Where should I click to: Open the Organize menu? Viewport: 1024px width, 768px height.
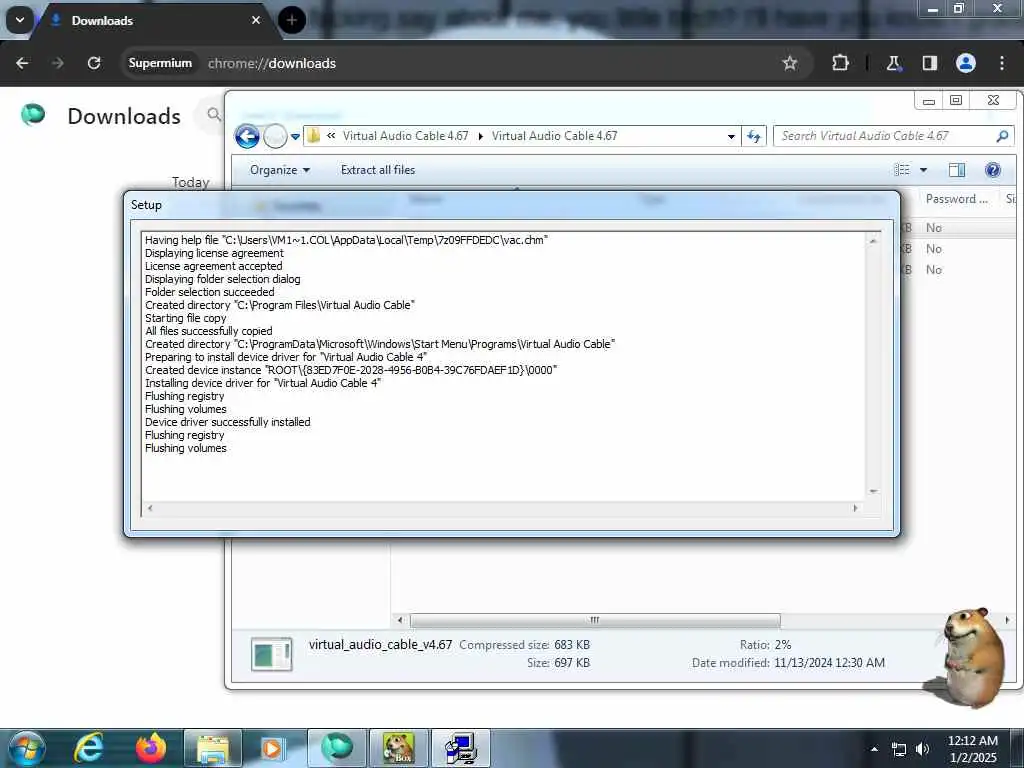(x=280, y=170)
